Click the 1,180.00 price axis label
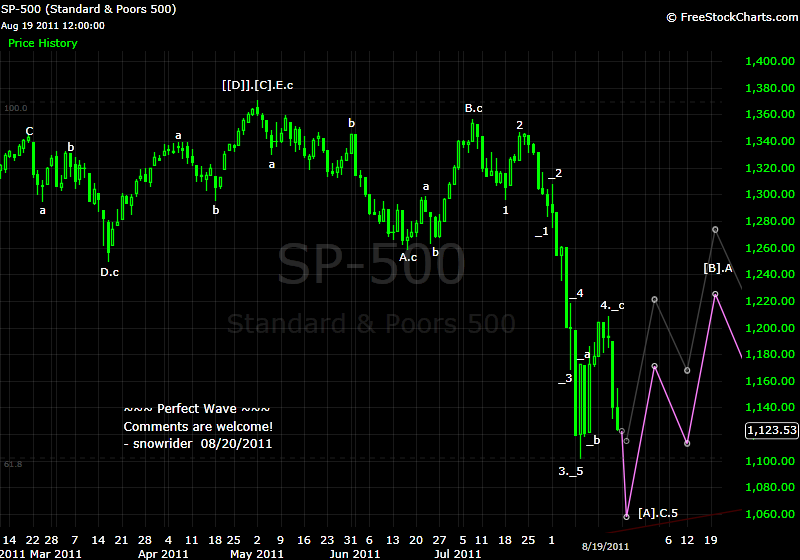 [x=770, y=354]
